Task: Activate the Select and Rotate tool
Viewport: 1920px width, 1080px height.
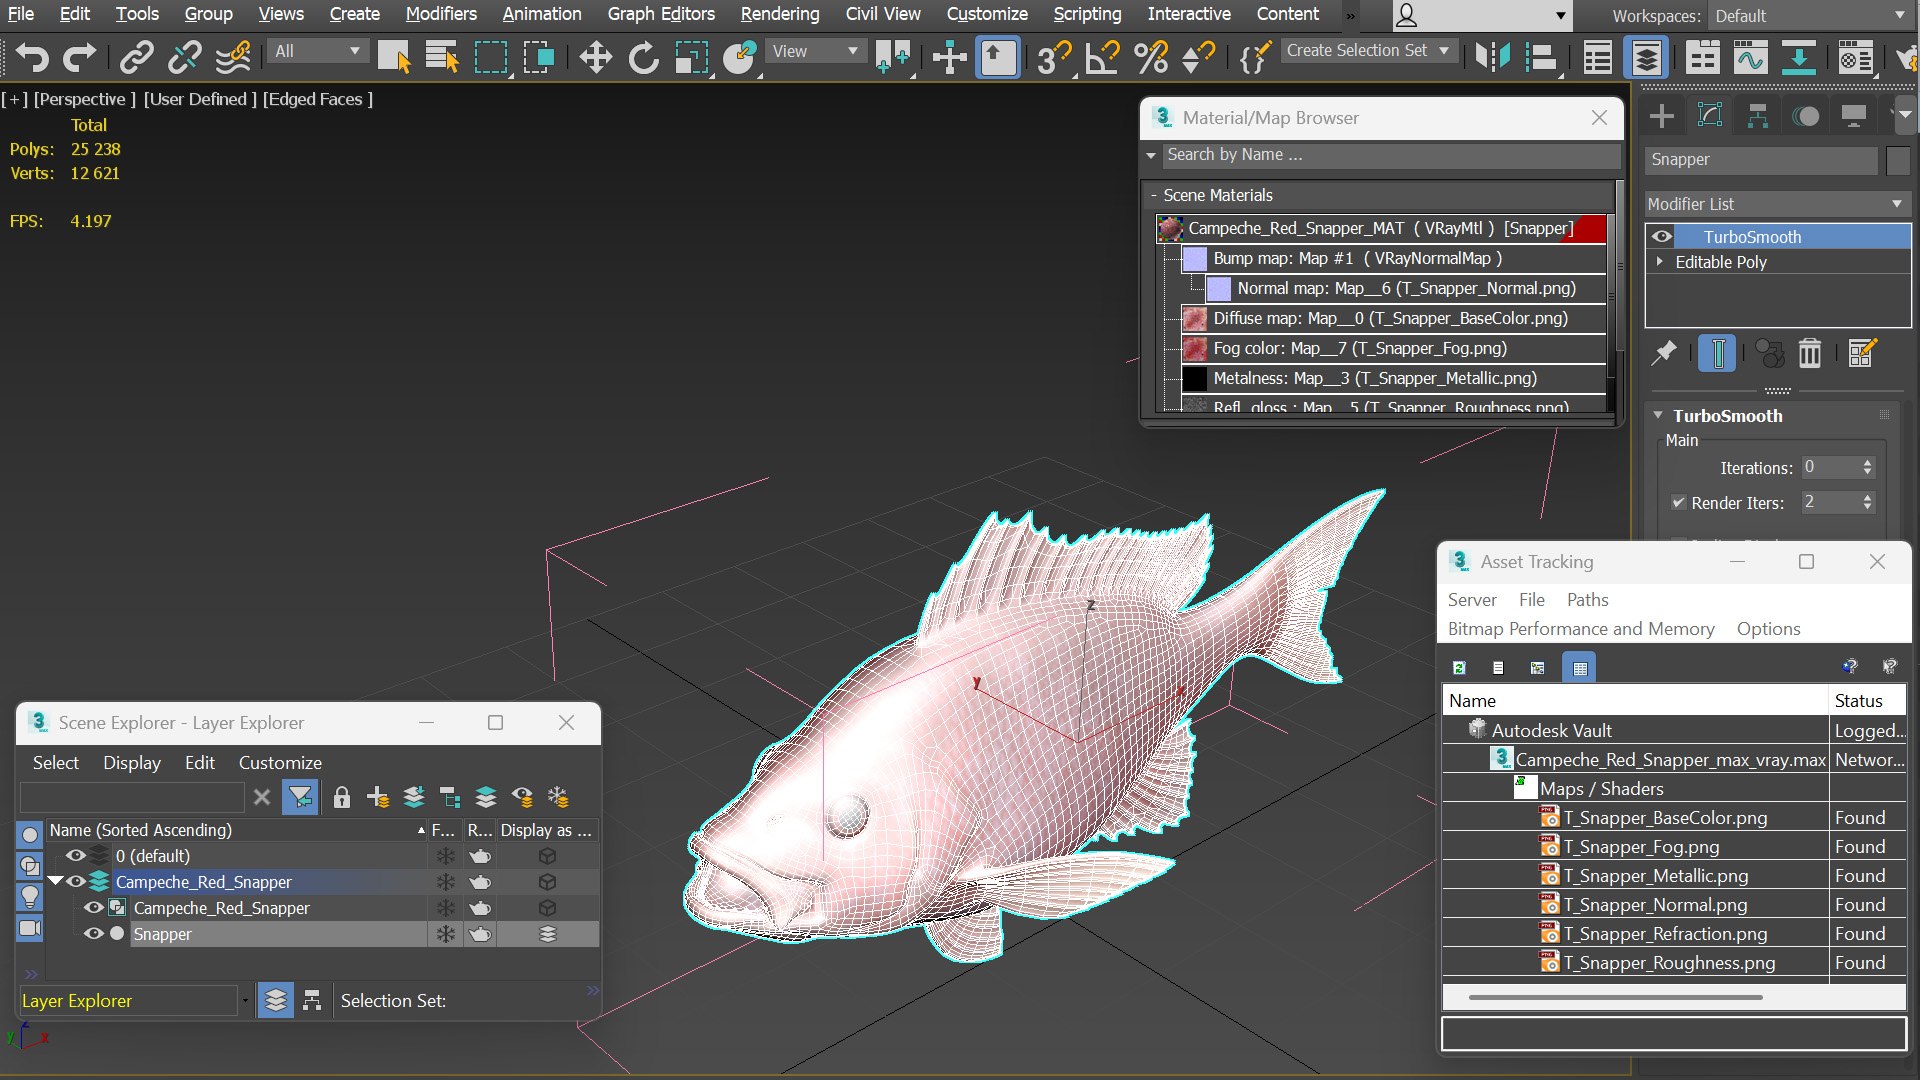Action: (643, 57)
